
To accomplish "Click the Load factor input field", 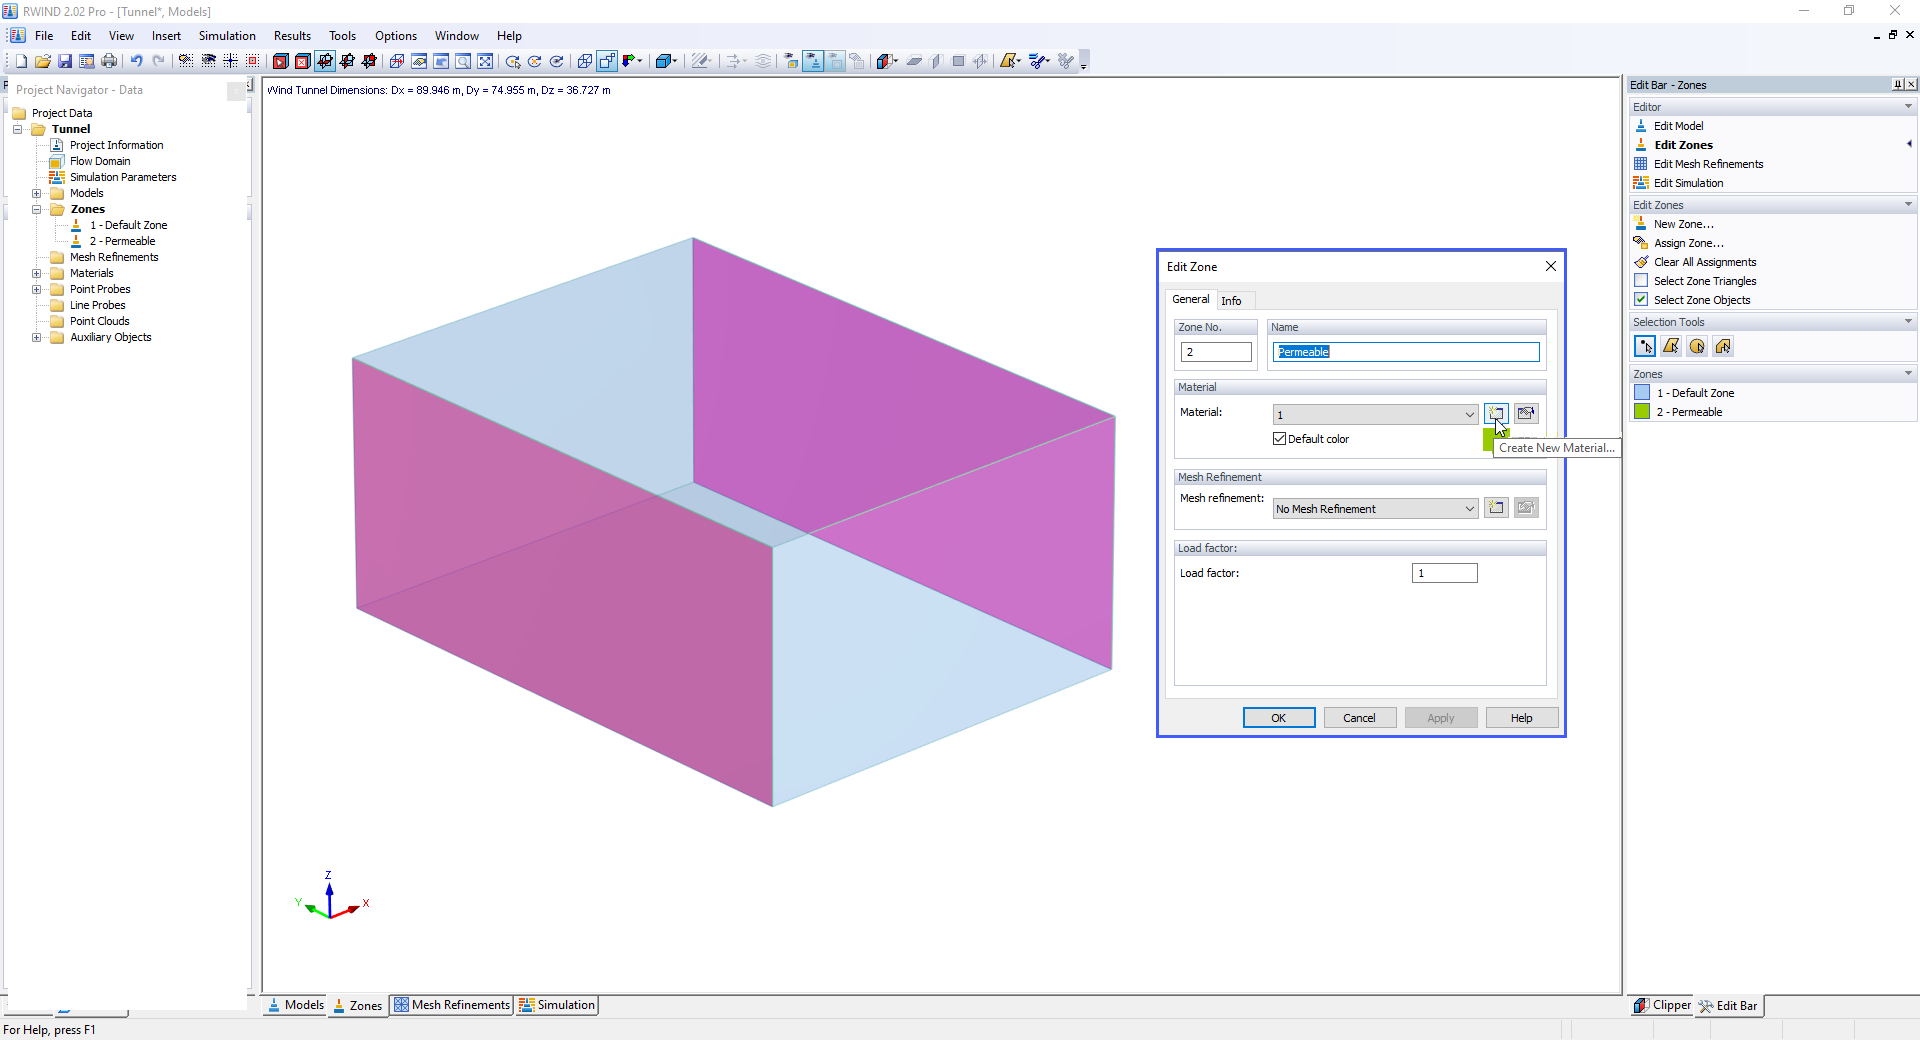I will click(1444, 573).
